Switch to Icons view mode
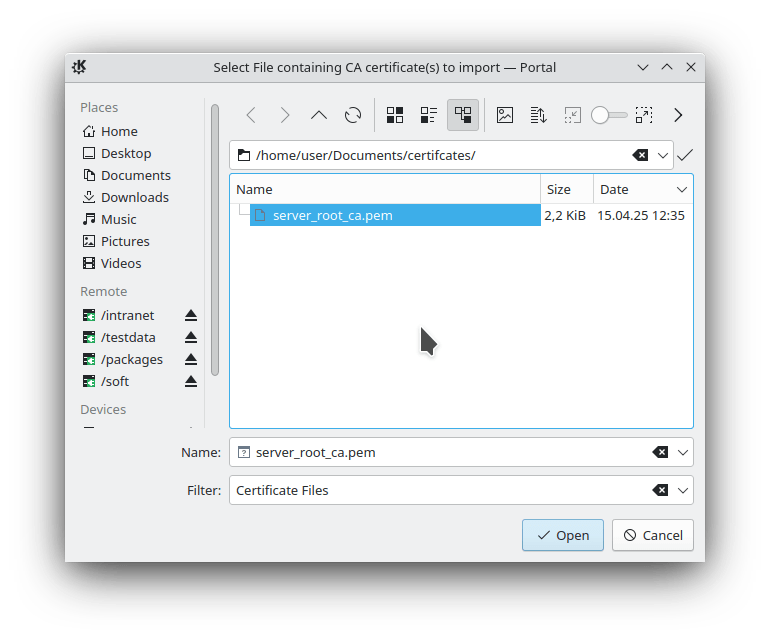 point(395,115)
